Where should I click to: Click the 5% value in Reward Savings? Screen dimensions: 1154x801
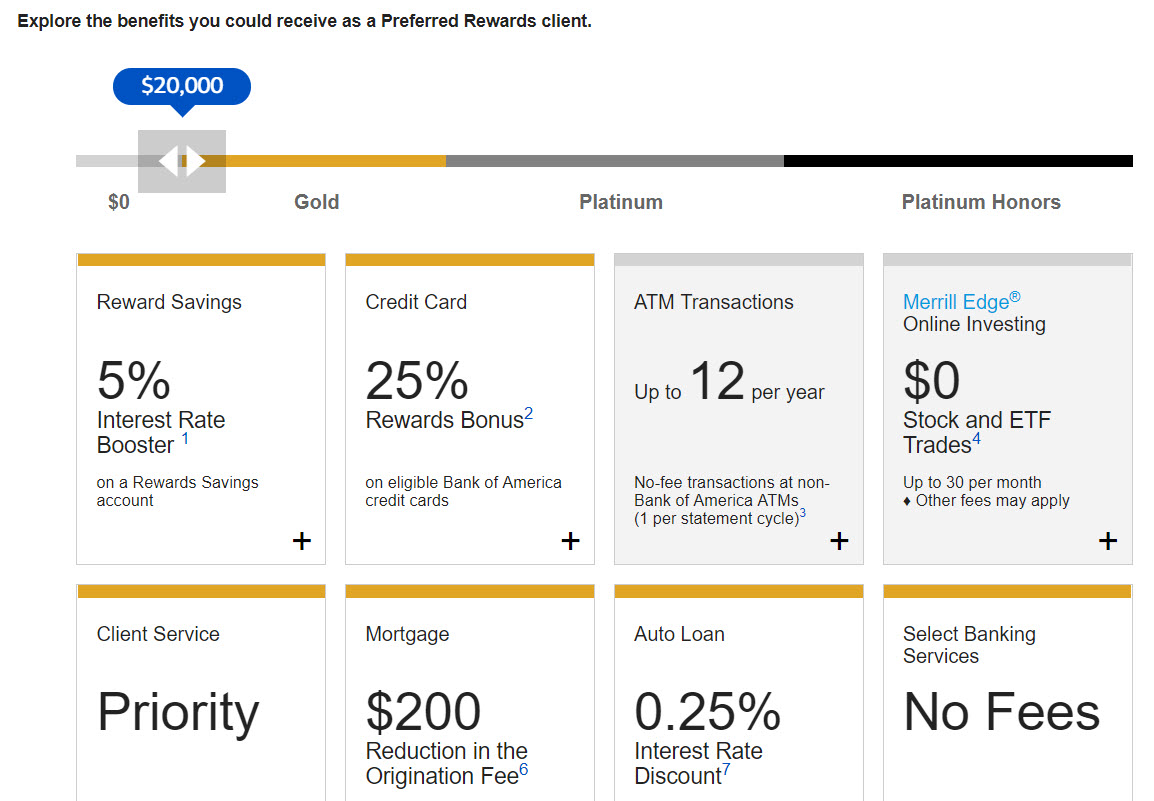pyautogui.click(x=133, y=381)
